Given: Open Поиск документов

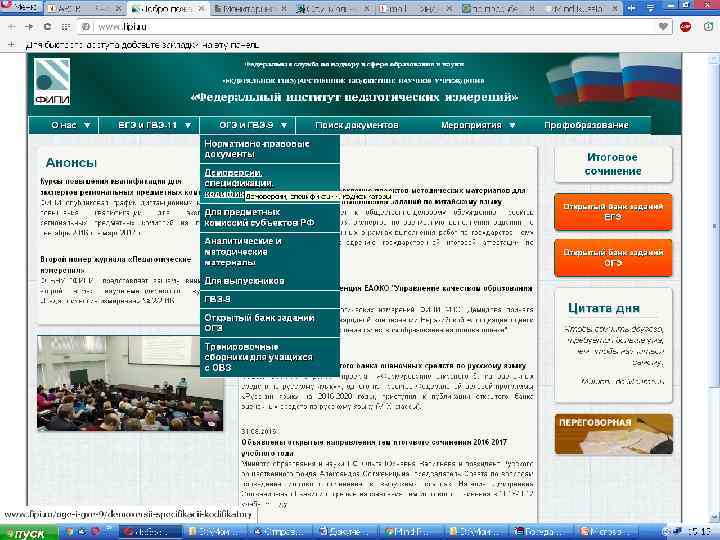Looking at the screenshot, I should coord(357,125).
